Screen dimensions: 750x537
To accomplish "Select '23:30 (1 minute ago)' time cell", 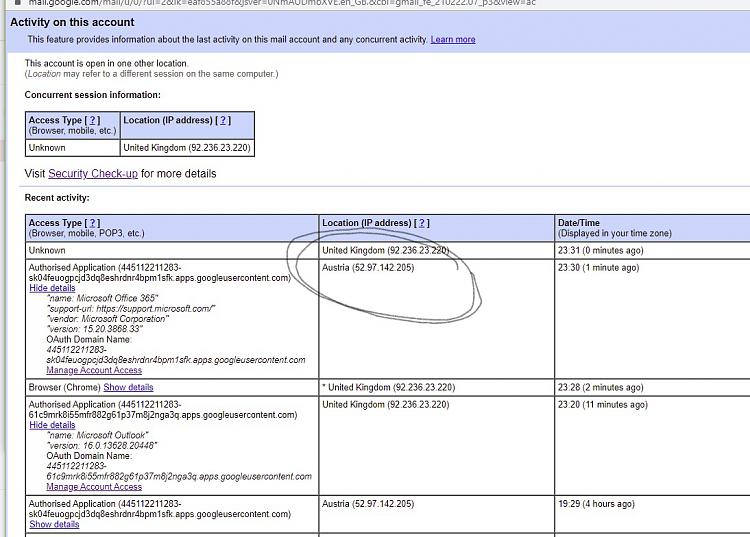I will [x=598, y=268].
